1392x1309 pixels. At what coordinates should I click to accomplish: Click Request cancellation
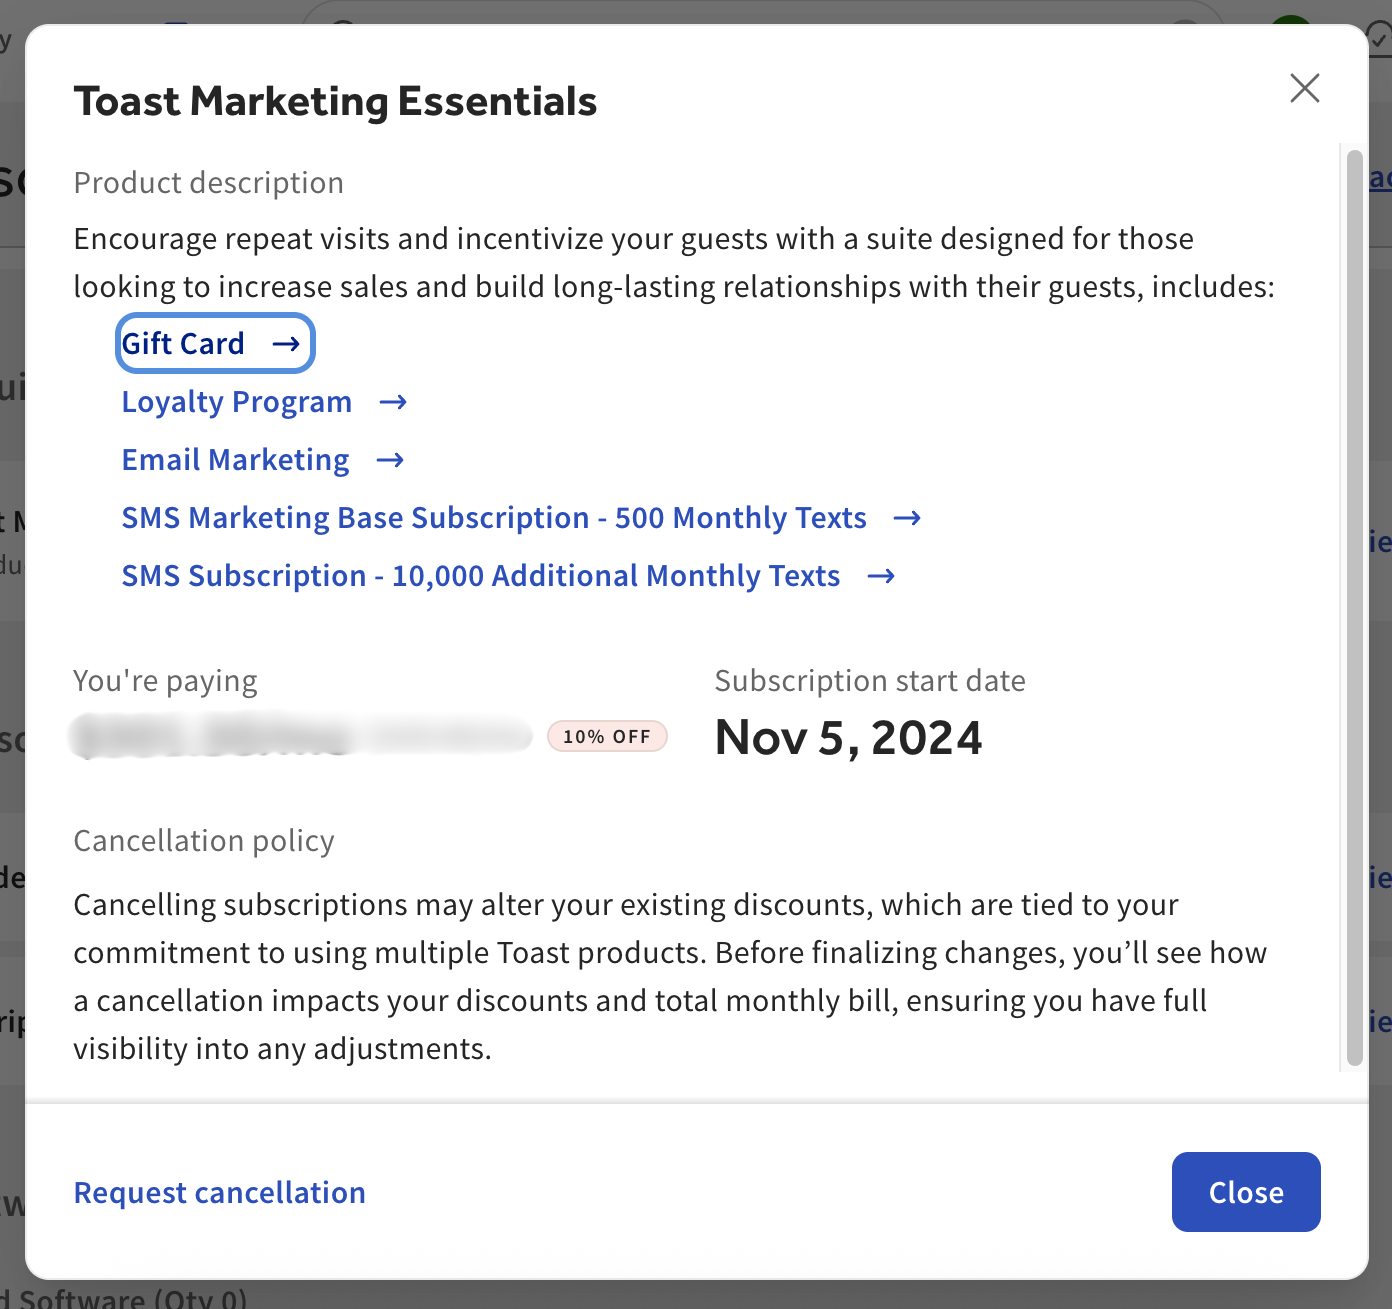[220, 1192]
